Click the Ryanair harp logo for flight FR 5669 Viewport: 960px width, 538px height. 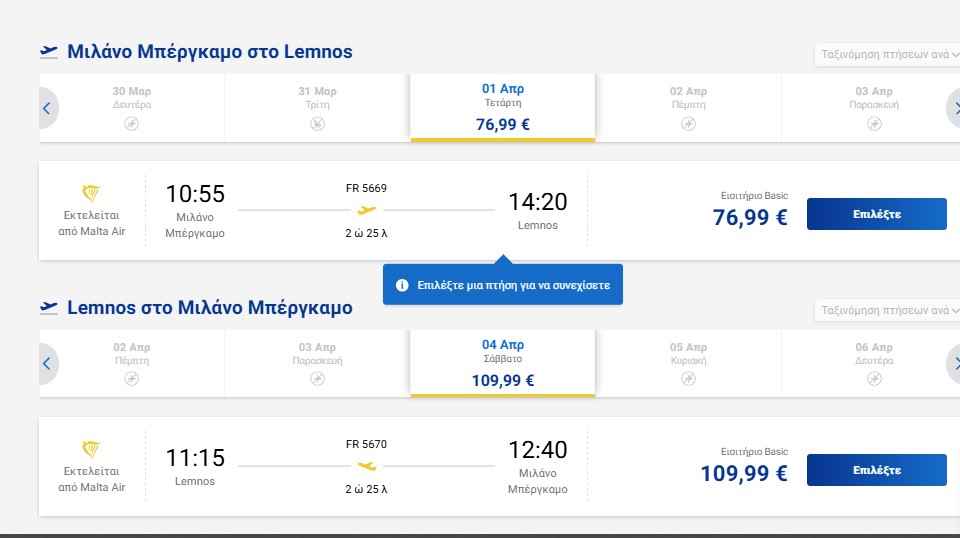coord(91,193)
